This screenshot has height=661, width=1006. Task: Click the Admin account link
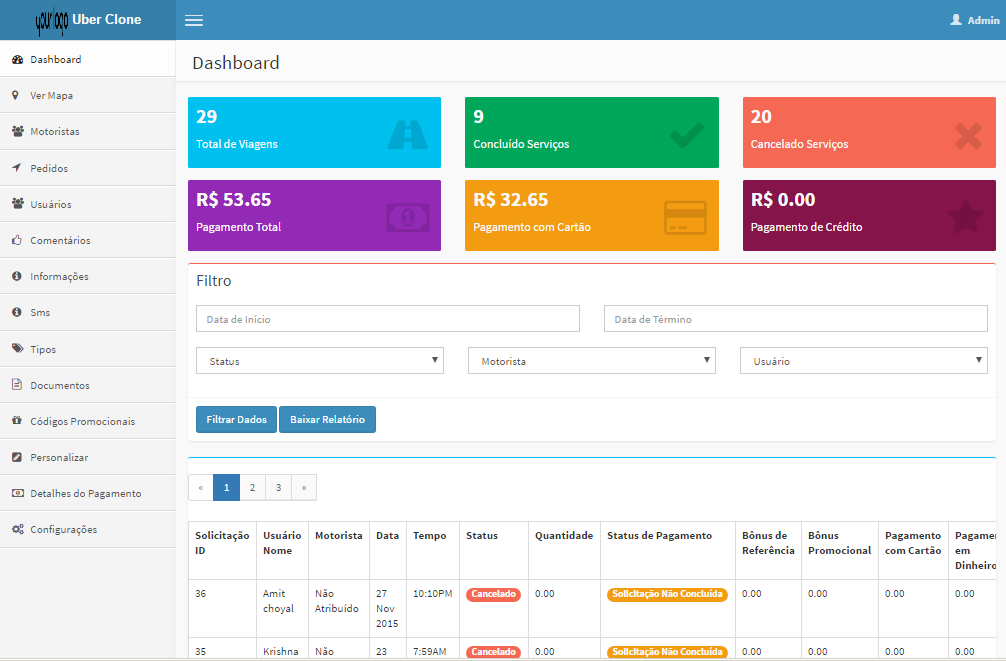click(x=975, y=20)
